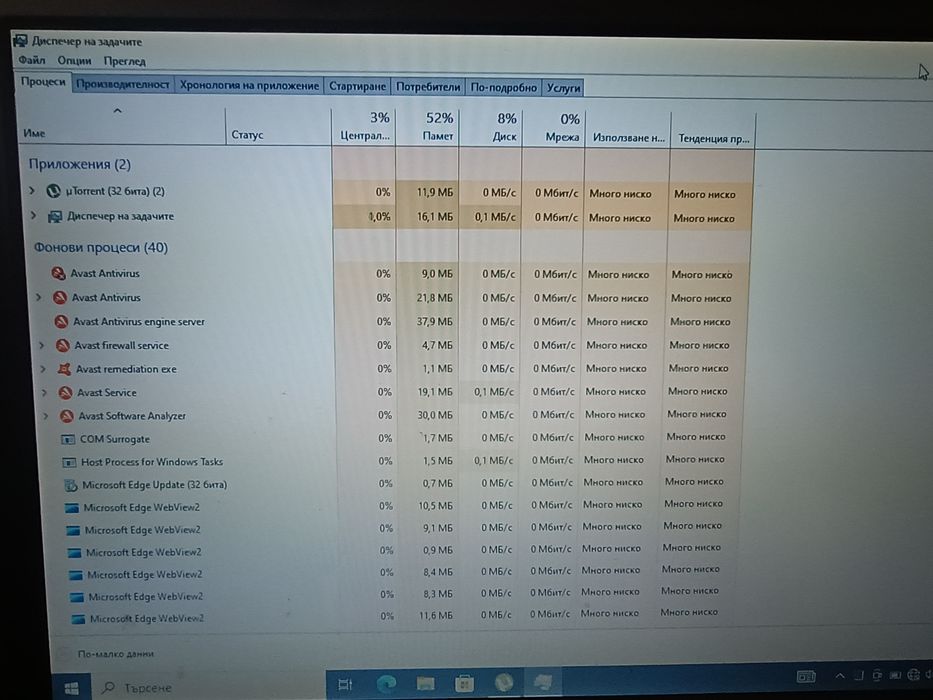Click Host Process for Windows Tasks icon
The height and width of the screenshot is (700, 933).
tap(70, 462)
